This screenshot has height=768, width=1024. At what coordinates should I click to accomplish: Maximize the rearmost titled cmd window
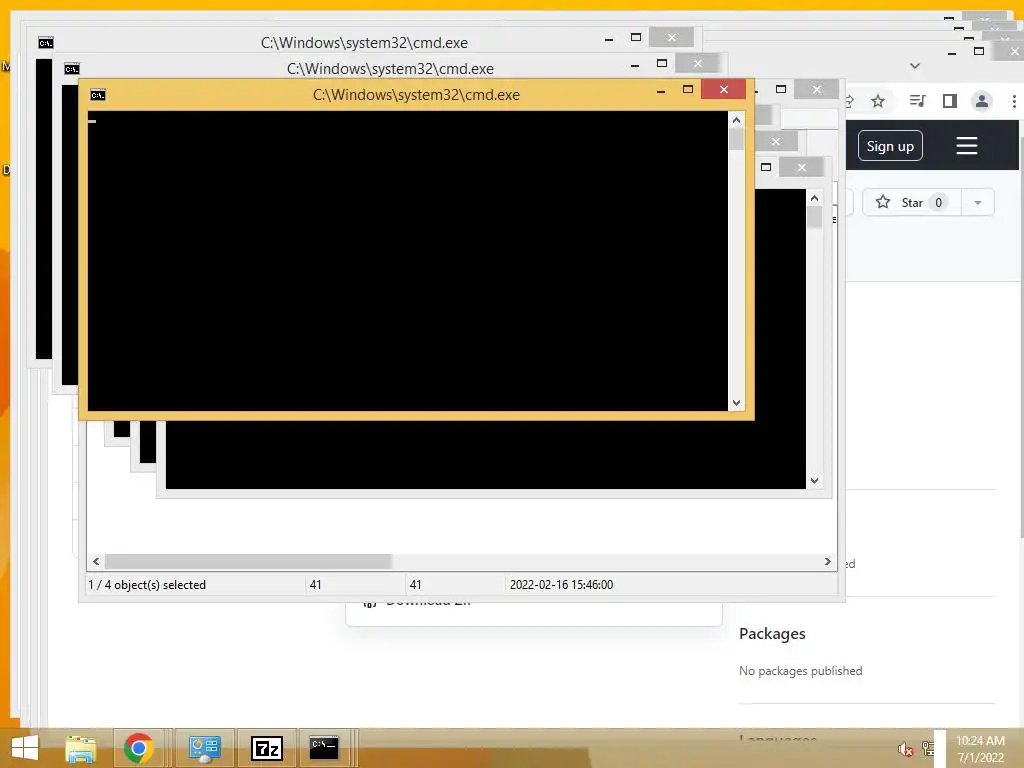[635, 37]
